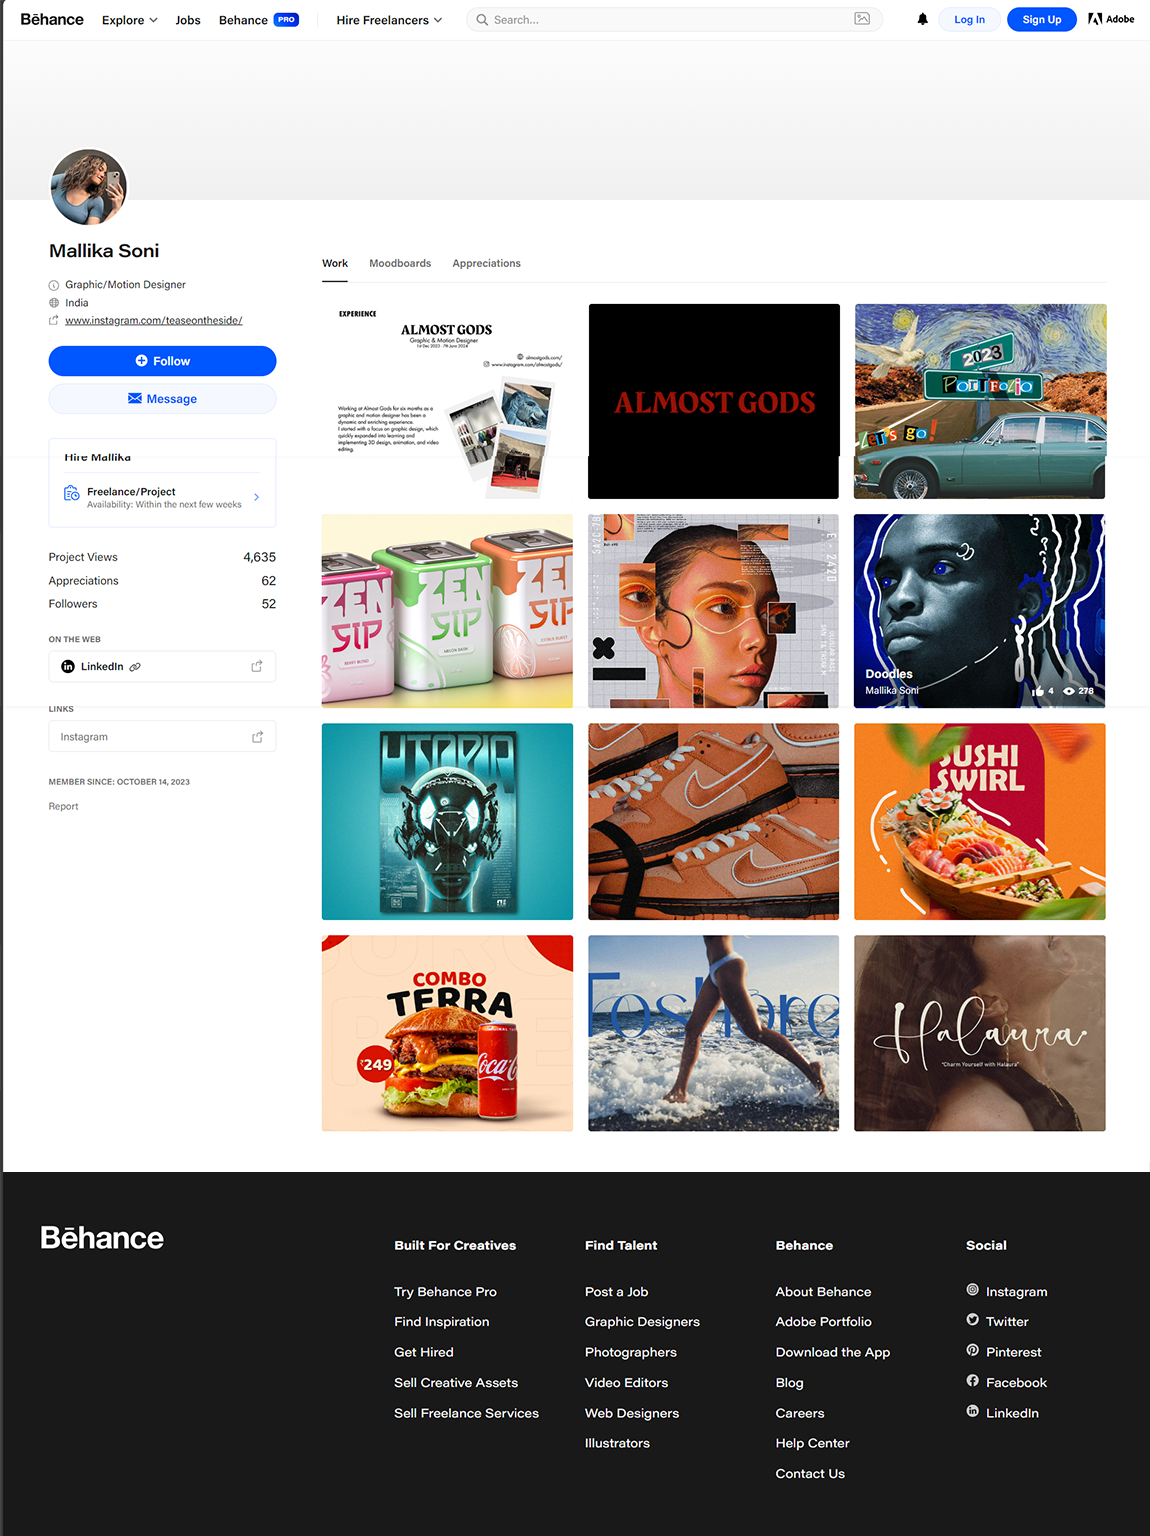Open the Zen Sip project thumbnail

point(447,611)
